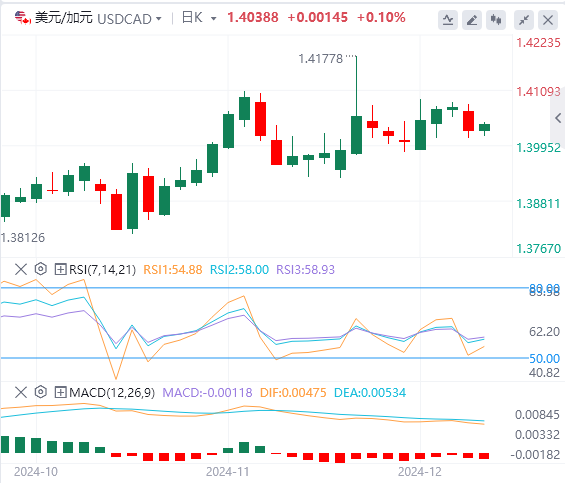Expand the MACD indicator pane
565x483 pixels.
click(x=60, y=392)
